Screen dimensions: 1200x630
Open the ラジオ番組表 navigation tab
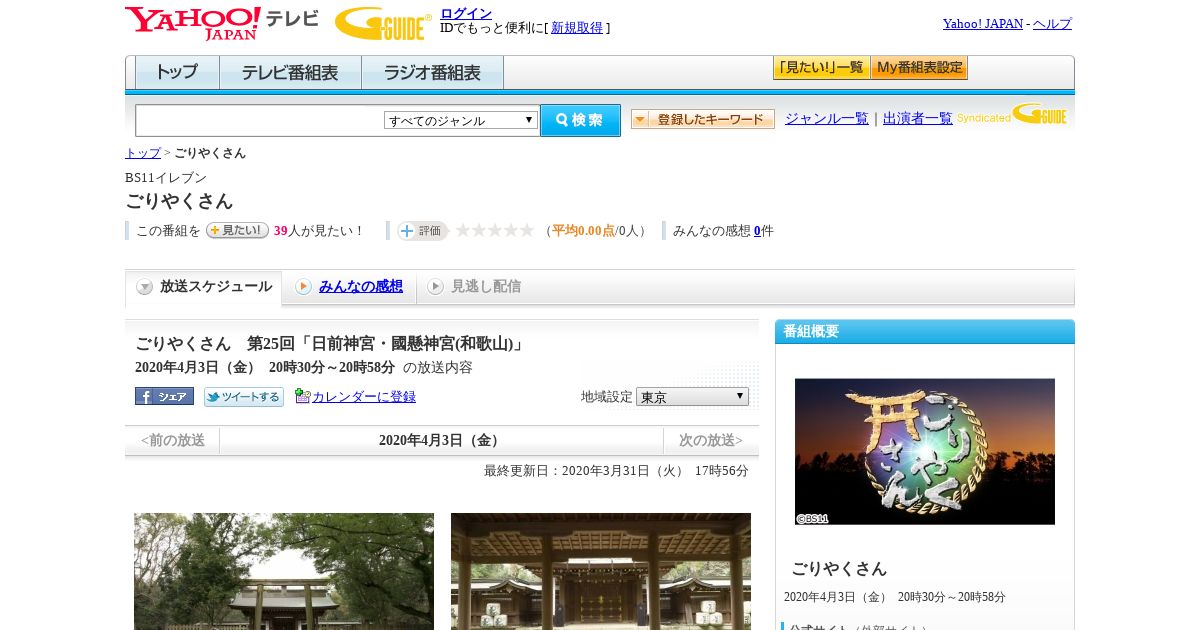[432, 73]
